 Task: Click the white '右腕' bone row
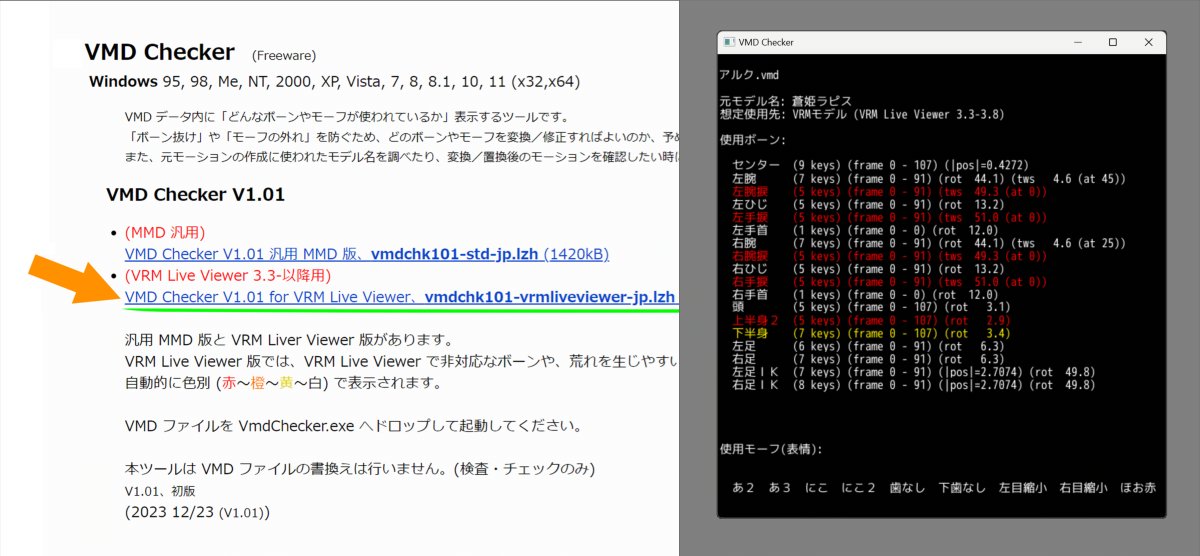(929, 243)
